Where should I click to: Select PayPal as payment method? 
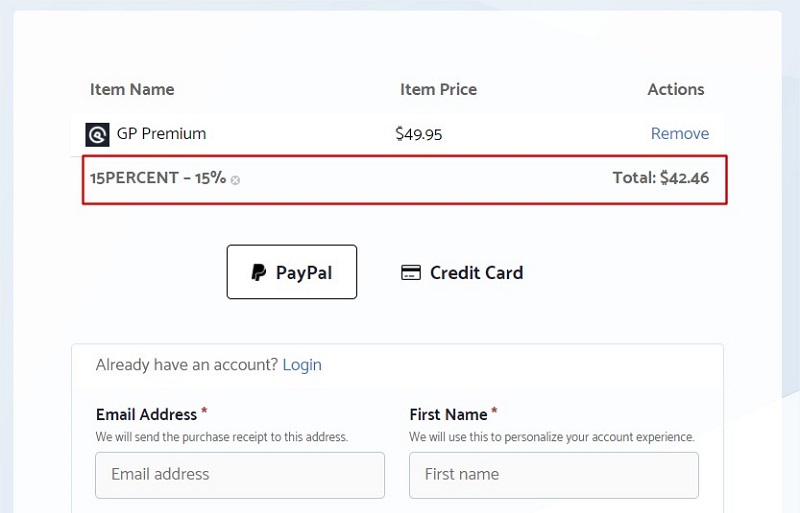[292, 272]
